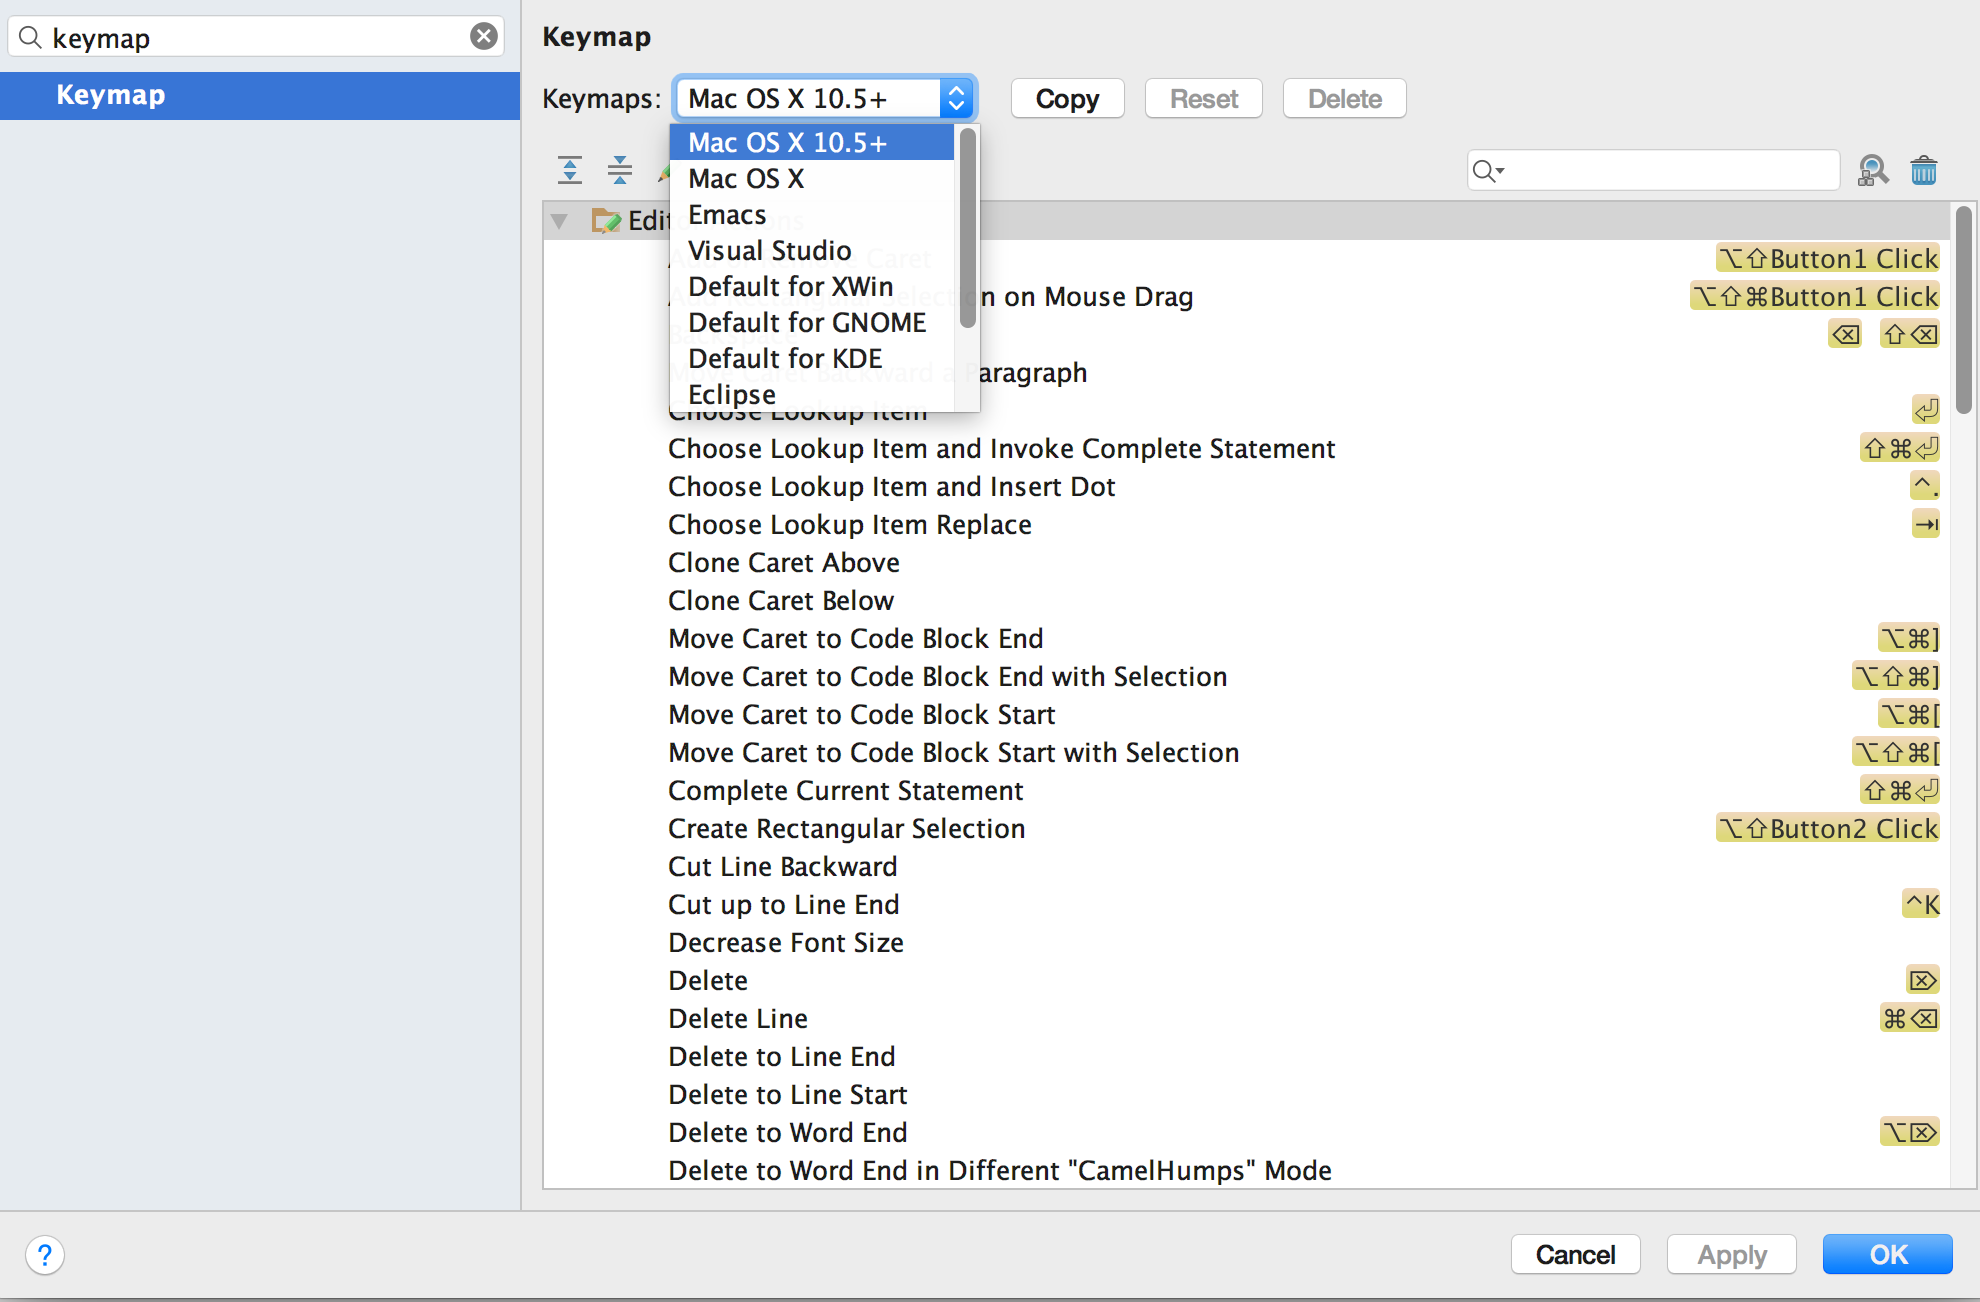
Task: Open the help question mark button
Action: [x=45, y=1254]
